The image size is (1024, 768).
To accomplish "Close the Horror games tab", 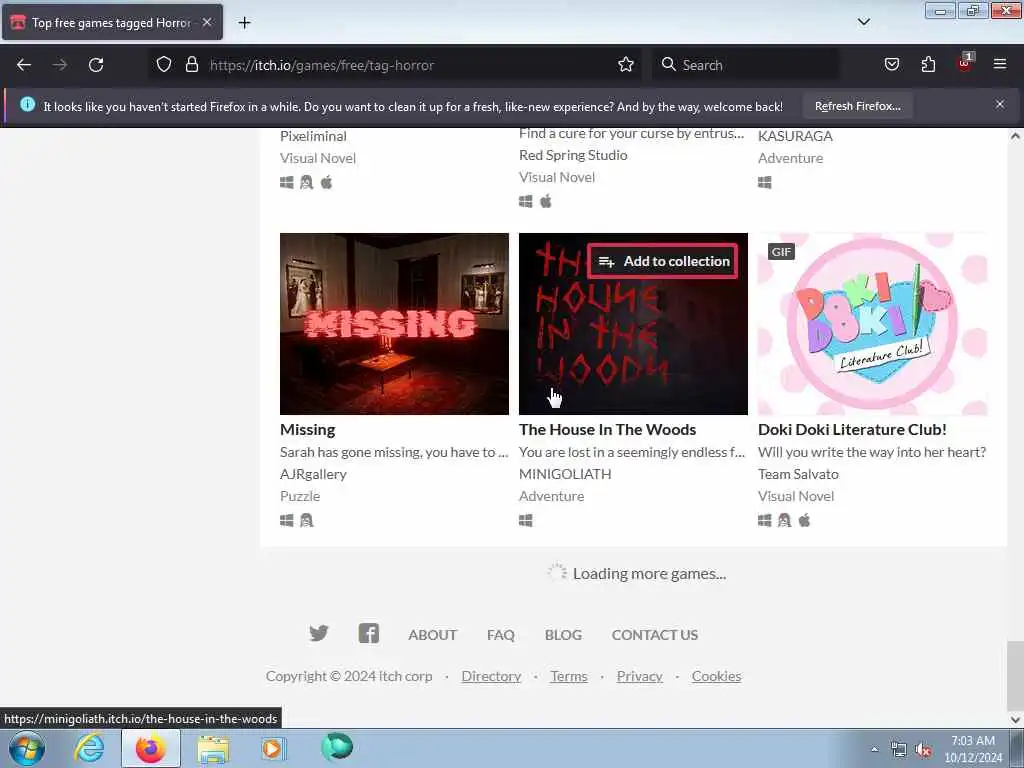I will (207, 22).
